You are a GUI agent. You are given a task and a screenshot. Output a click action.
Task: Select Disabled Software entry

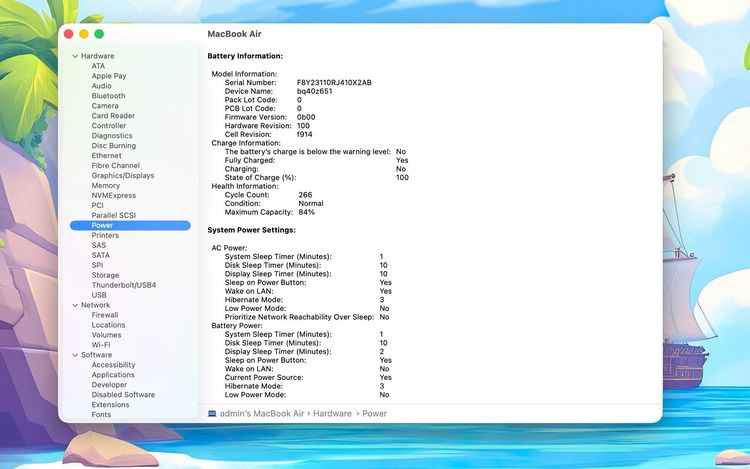[123, 395]
